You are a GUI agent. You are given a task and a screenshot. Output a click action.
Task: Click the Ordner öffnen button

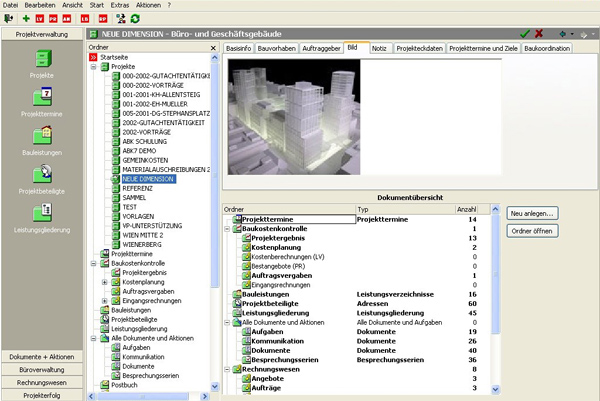tap(533, 231)
